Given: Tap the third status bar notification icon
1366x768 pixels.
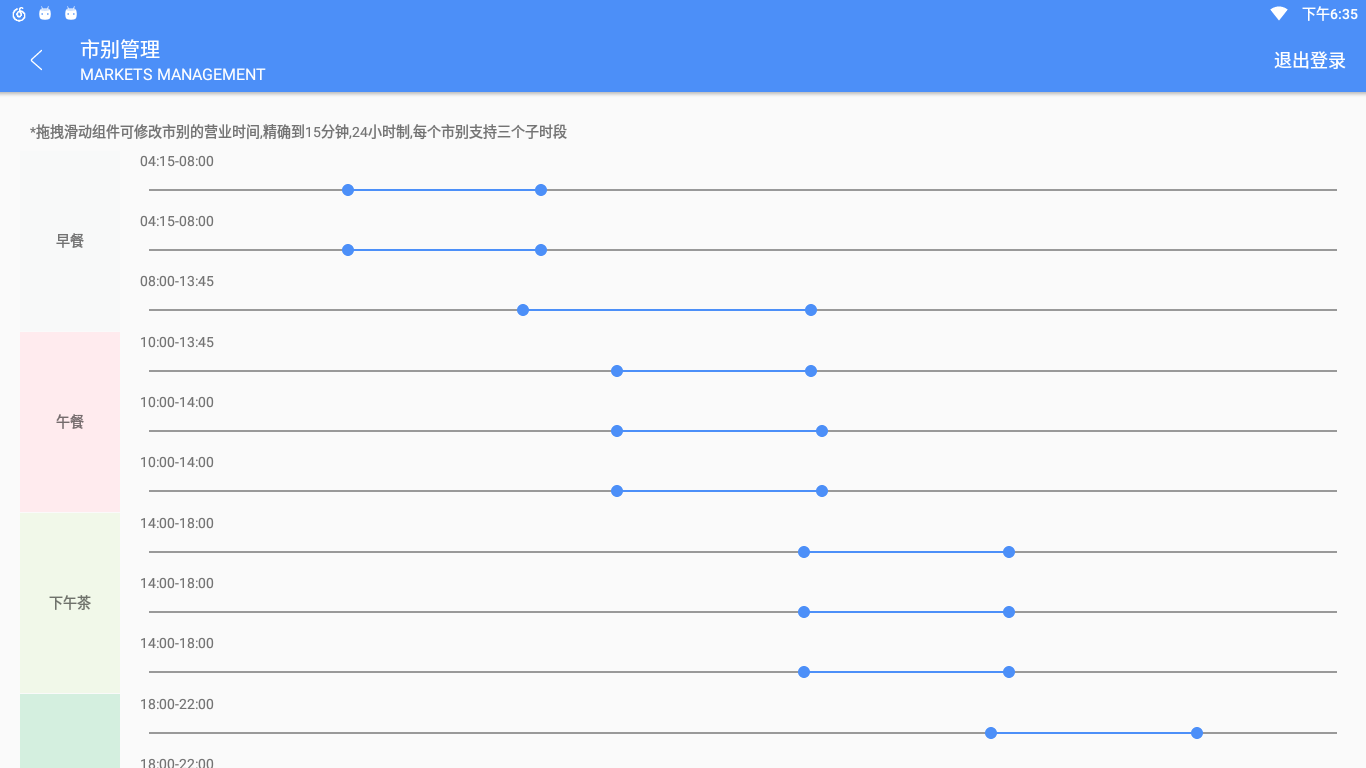Looking at the screenshot, I should coord(71,14).
